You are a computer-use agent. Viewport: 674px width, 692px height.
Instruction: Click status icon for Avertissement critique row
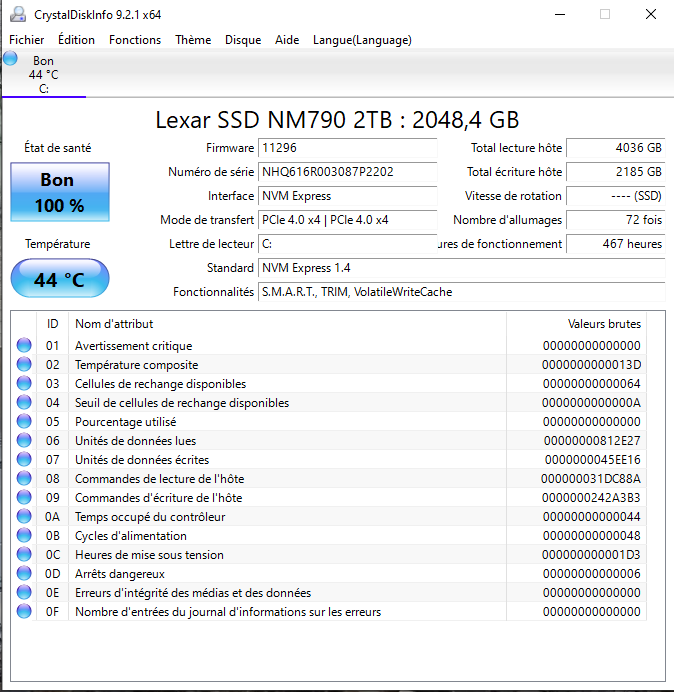click(x=24, y=346)
